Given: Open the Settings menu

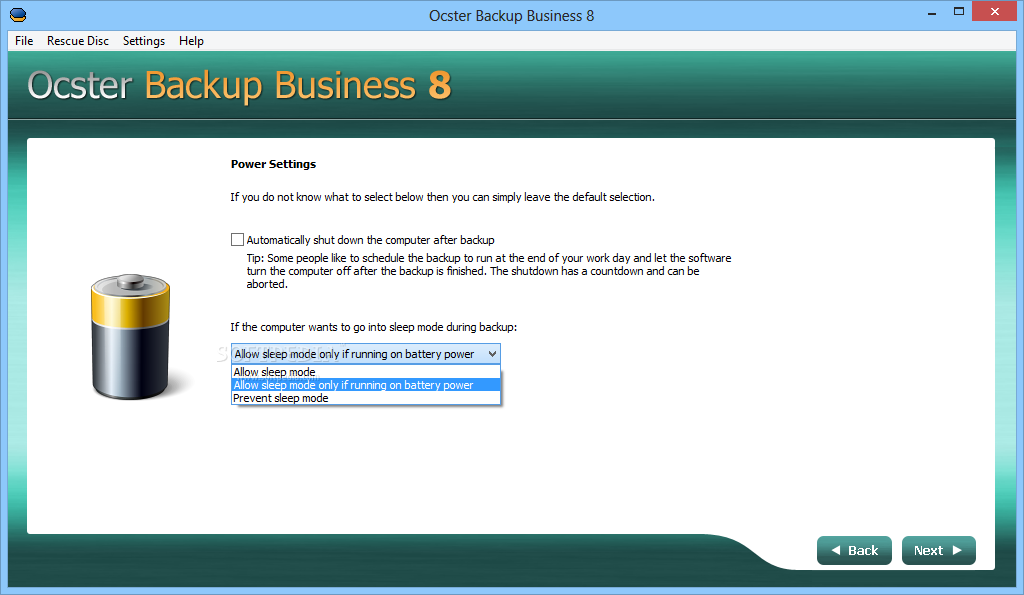Looking at the screenshot, I should coord(144,40).
